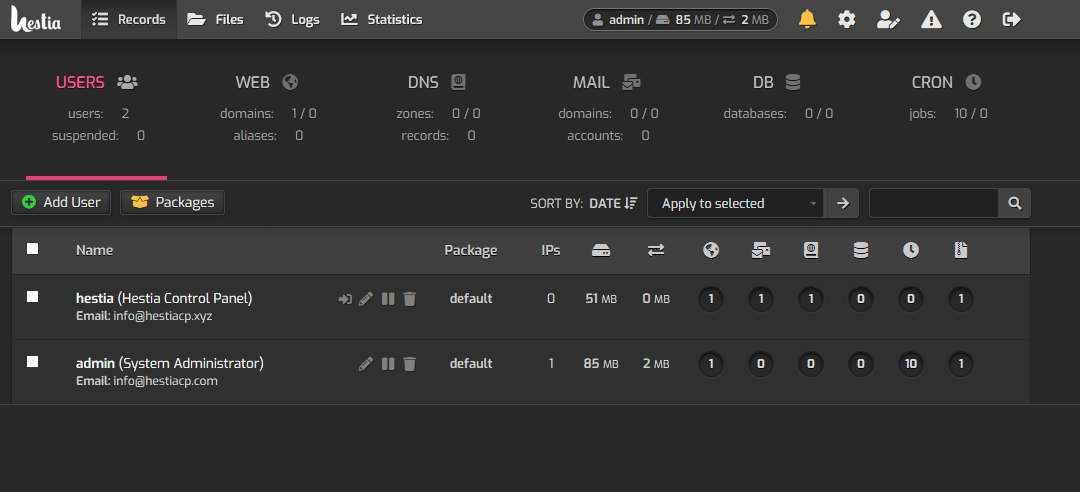Click the Add User button

tap(61, 203)
